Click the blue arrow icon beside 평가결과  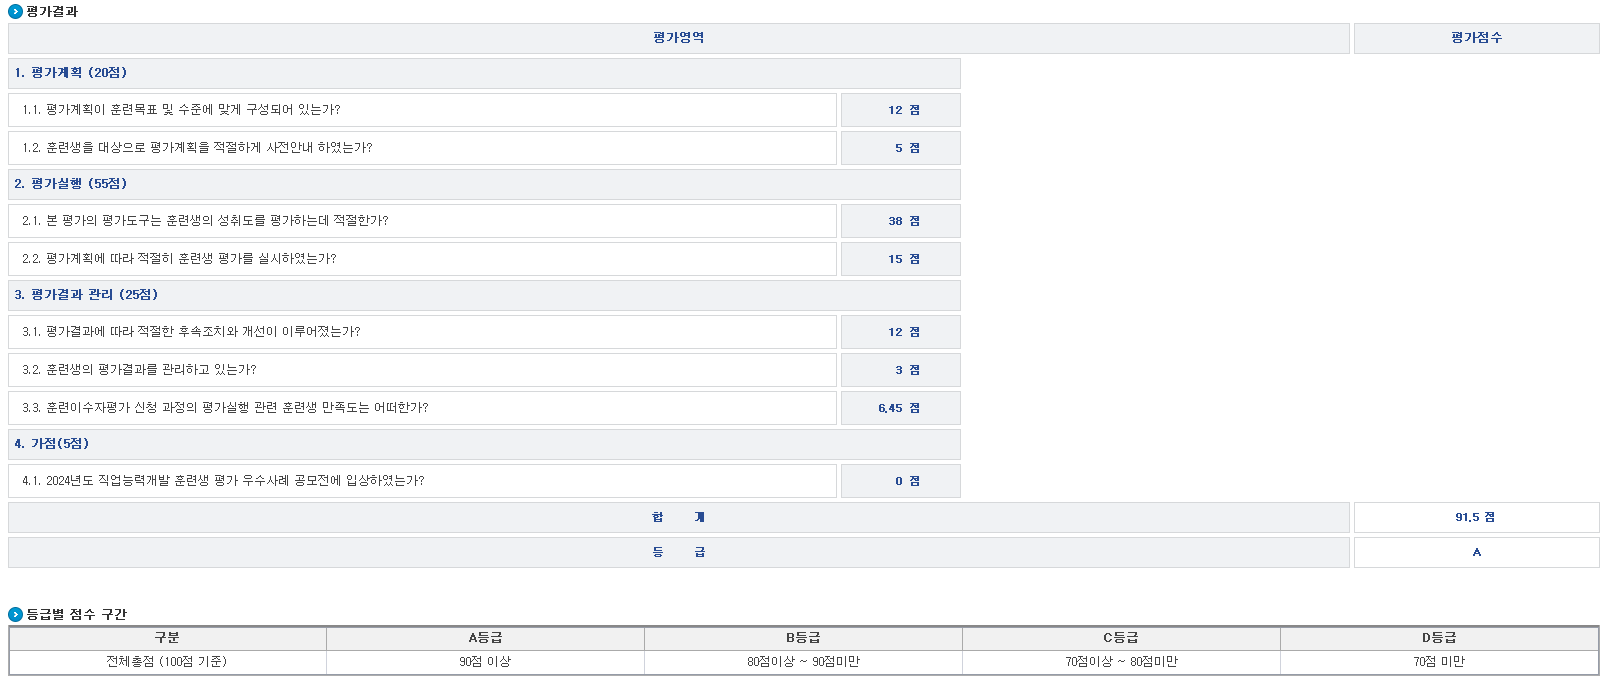(x=15, y=12)
